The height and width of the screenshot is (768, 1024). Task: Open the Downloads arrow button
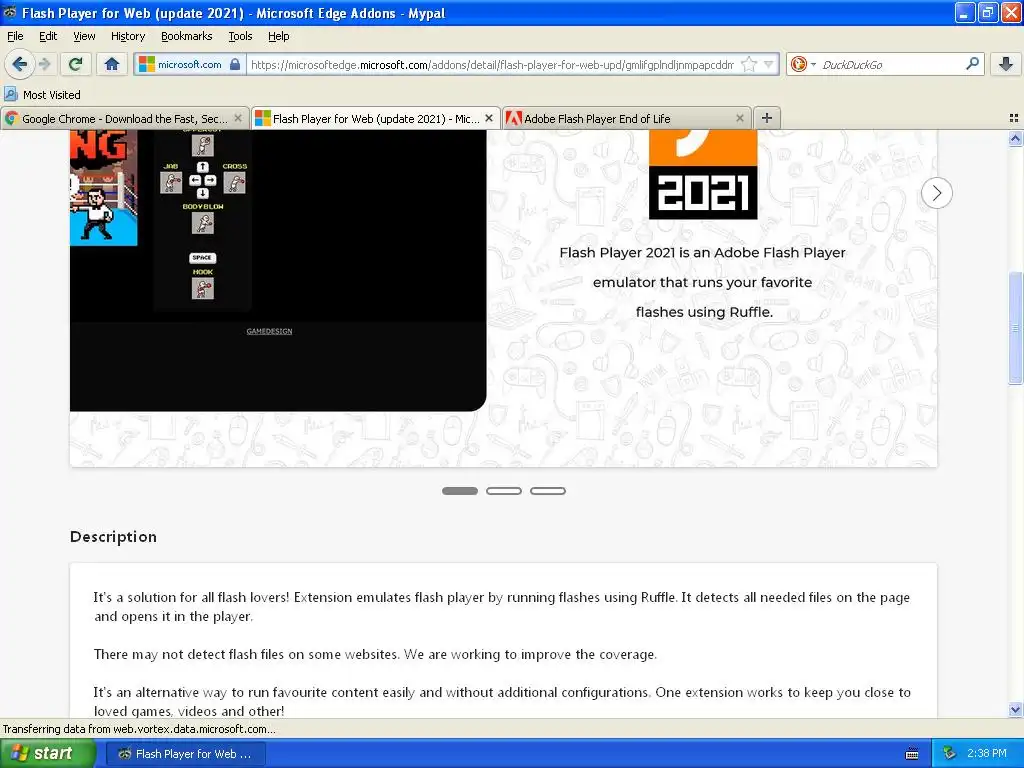point(1006,64)
